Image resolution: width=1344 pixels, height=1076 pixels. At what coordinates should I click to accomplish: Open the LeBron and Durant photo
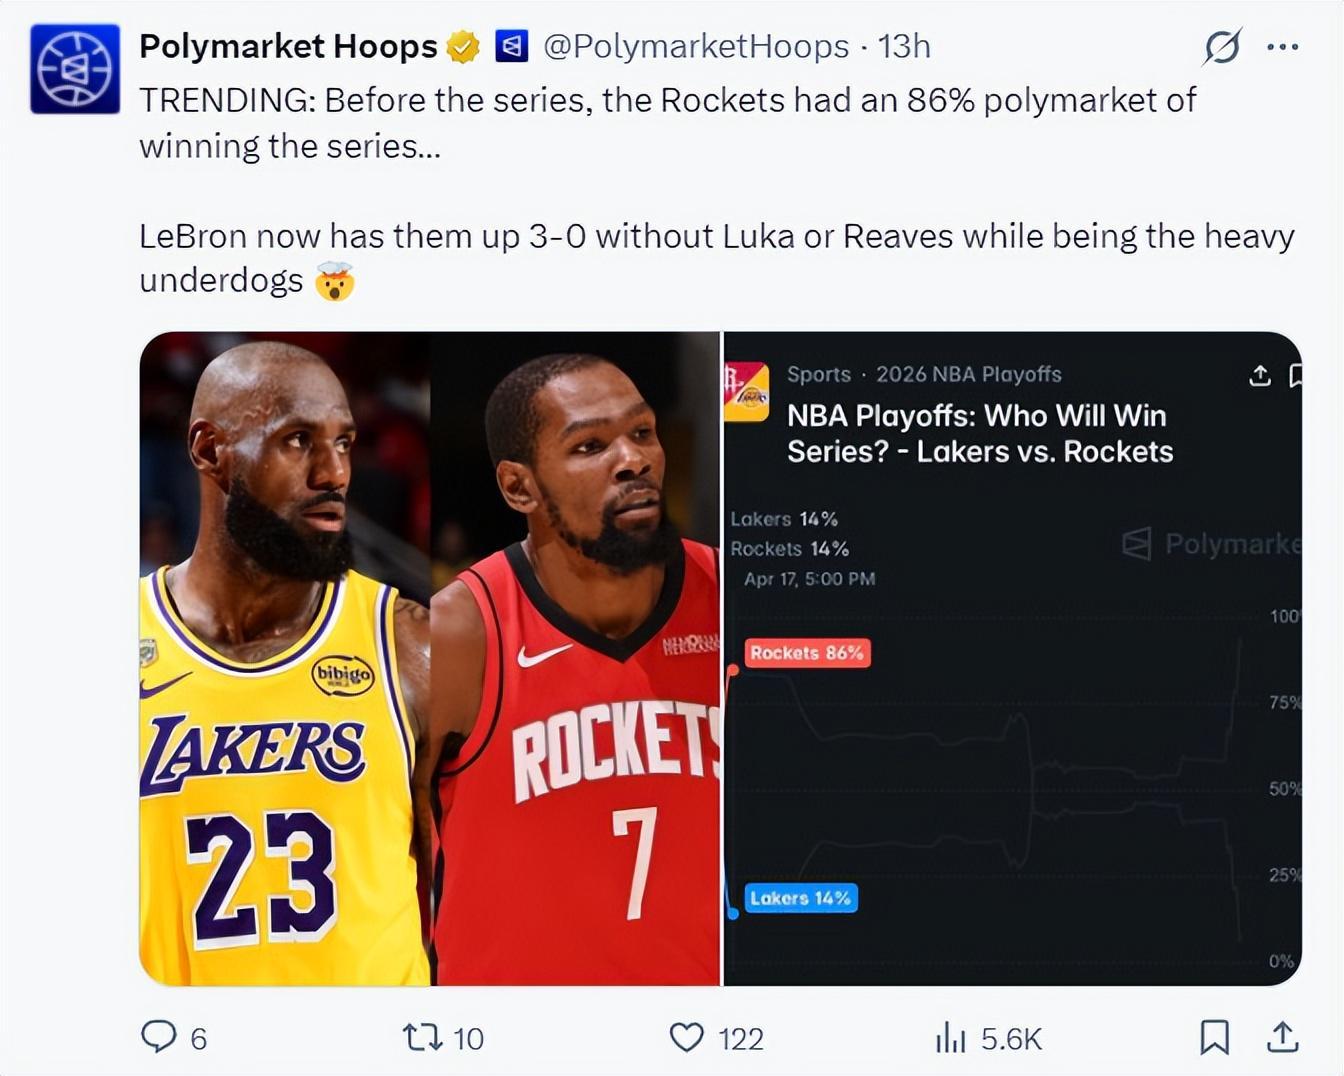[430, 658]
